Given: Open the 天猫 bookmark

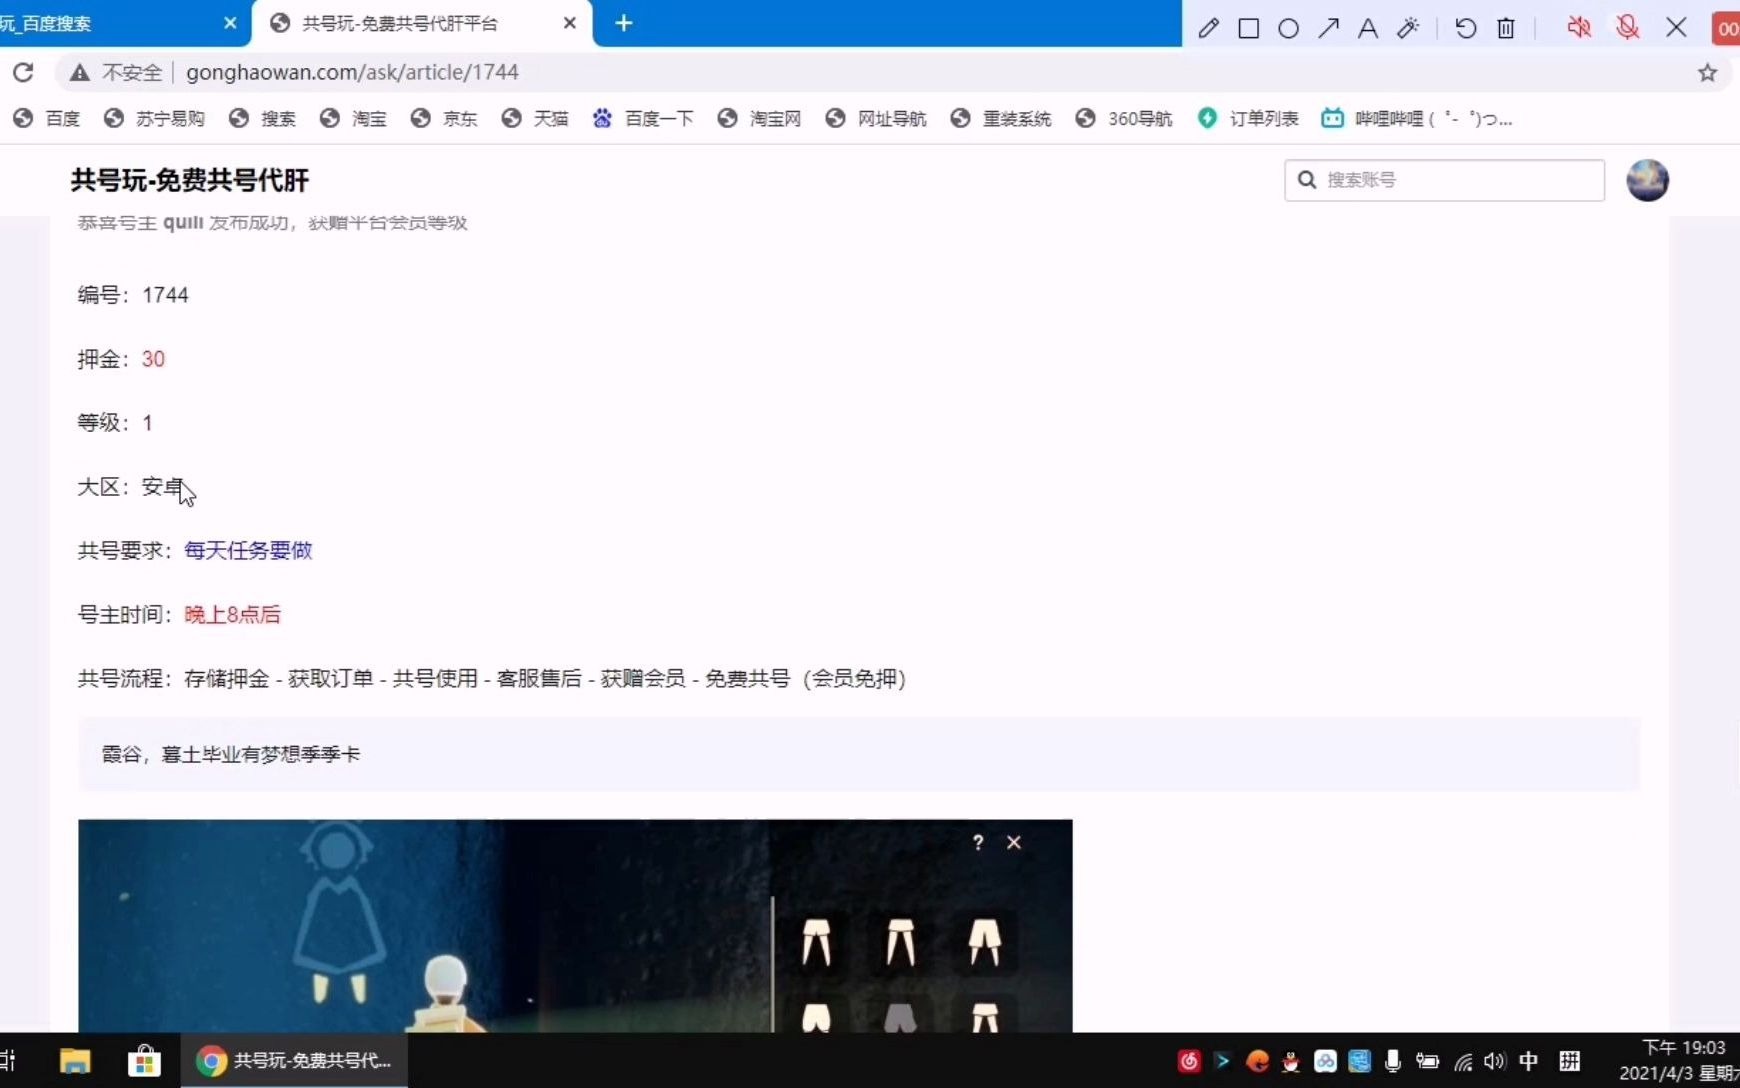Looking at the screenshot, I should (535, 118).
